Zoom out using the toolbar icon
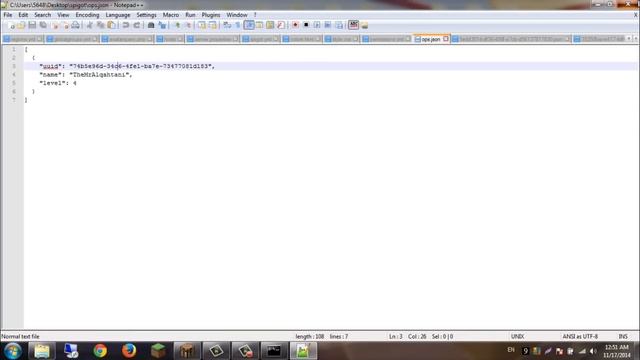 point(188,25)
